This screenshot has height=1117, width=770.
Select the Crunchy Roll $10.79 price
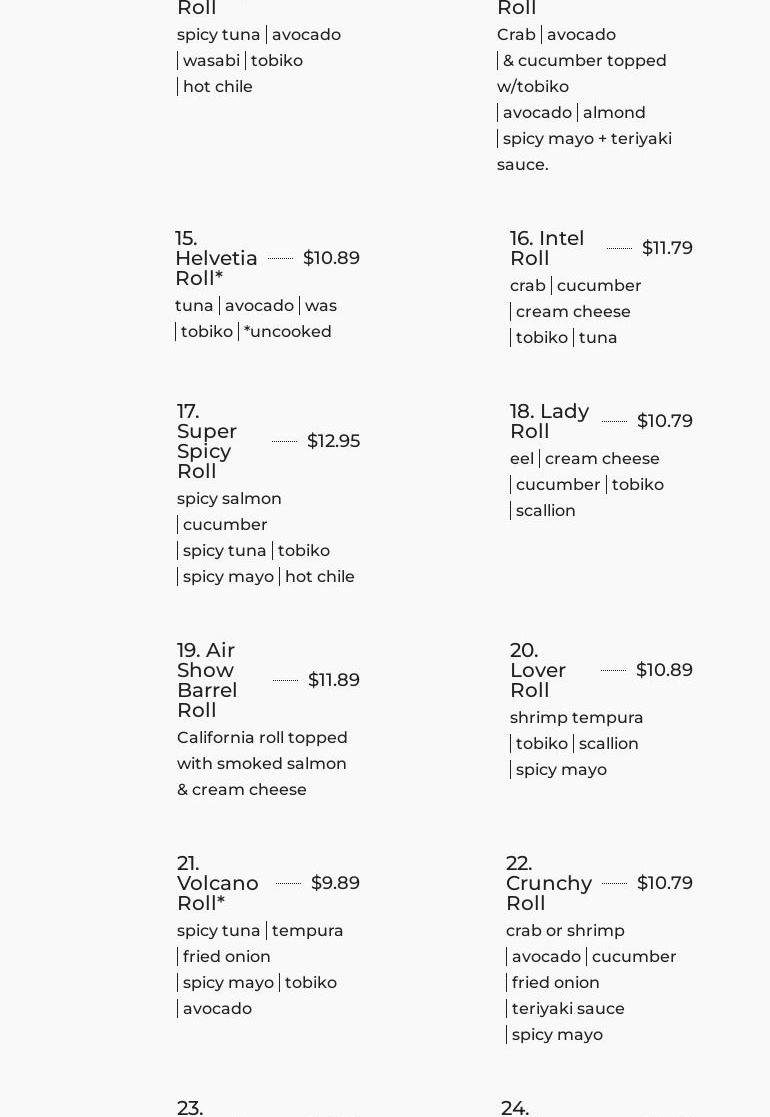pos(664,883)
